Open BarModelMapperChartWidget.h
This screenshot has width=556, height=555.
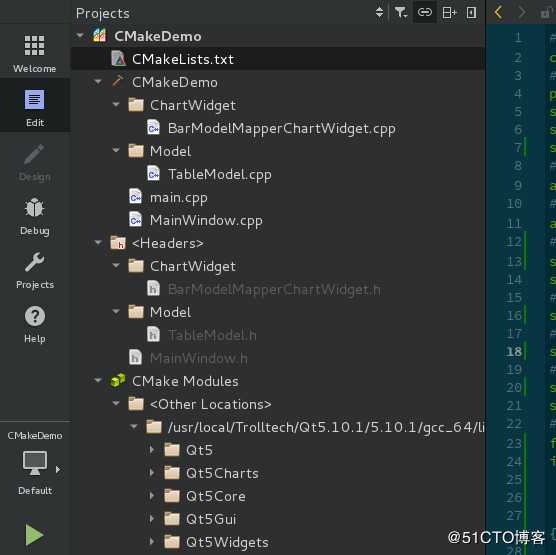click(274, 289)
